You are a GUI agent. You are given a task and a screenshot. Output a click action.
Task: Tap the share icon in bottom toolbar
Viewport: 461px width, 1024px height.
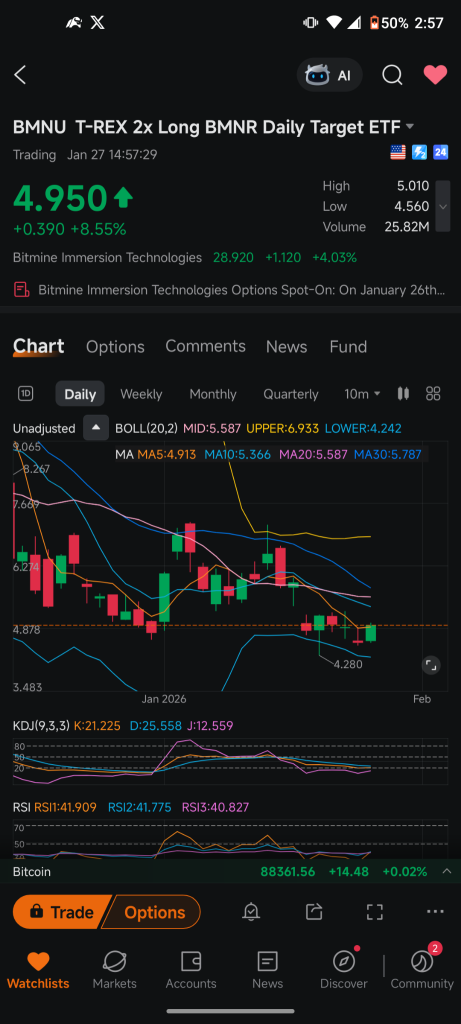pos(313,912)
